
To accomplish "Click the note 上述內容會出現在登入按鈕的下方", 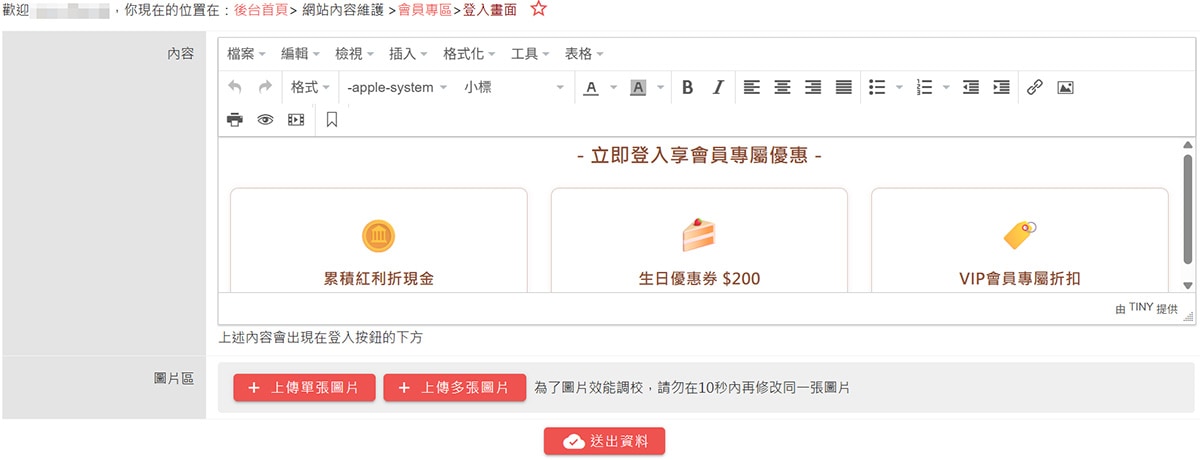I will click(x=320, y=338).
